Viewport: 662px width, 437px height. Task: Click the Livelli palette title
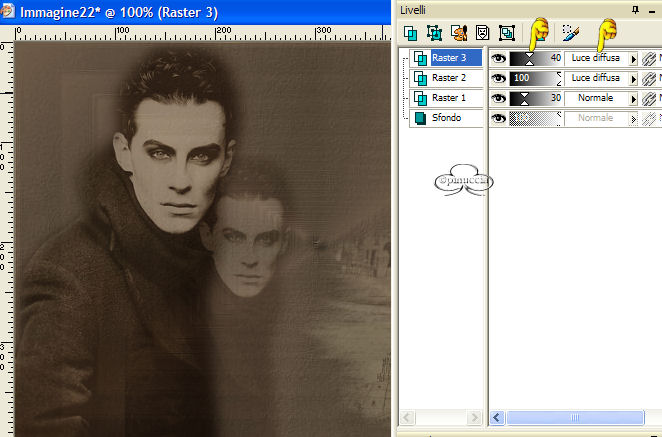click(x=413, y=10)
